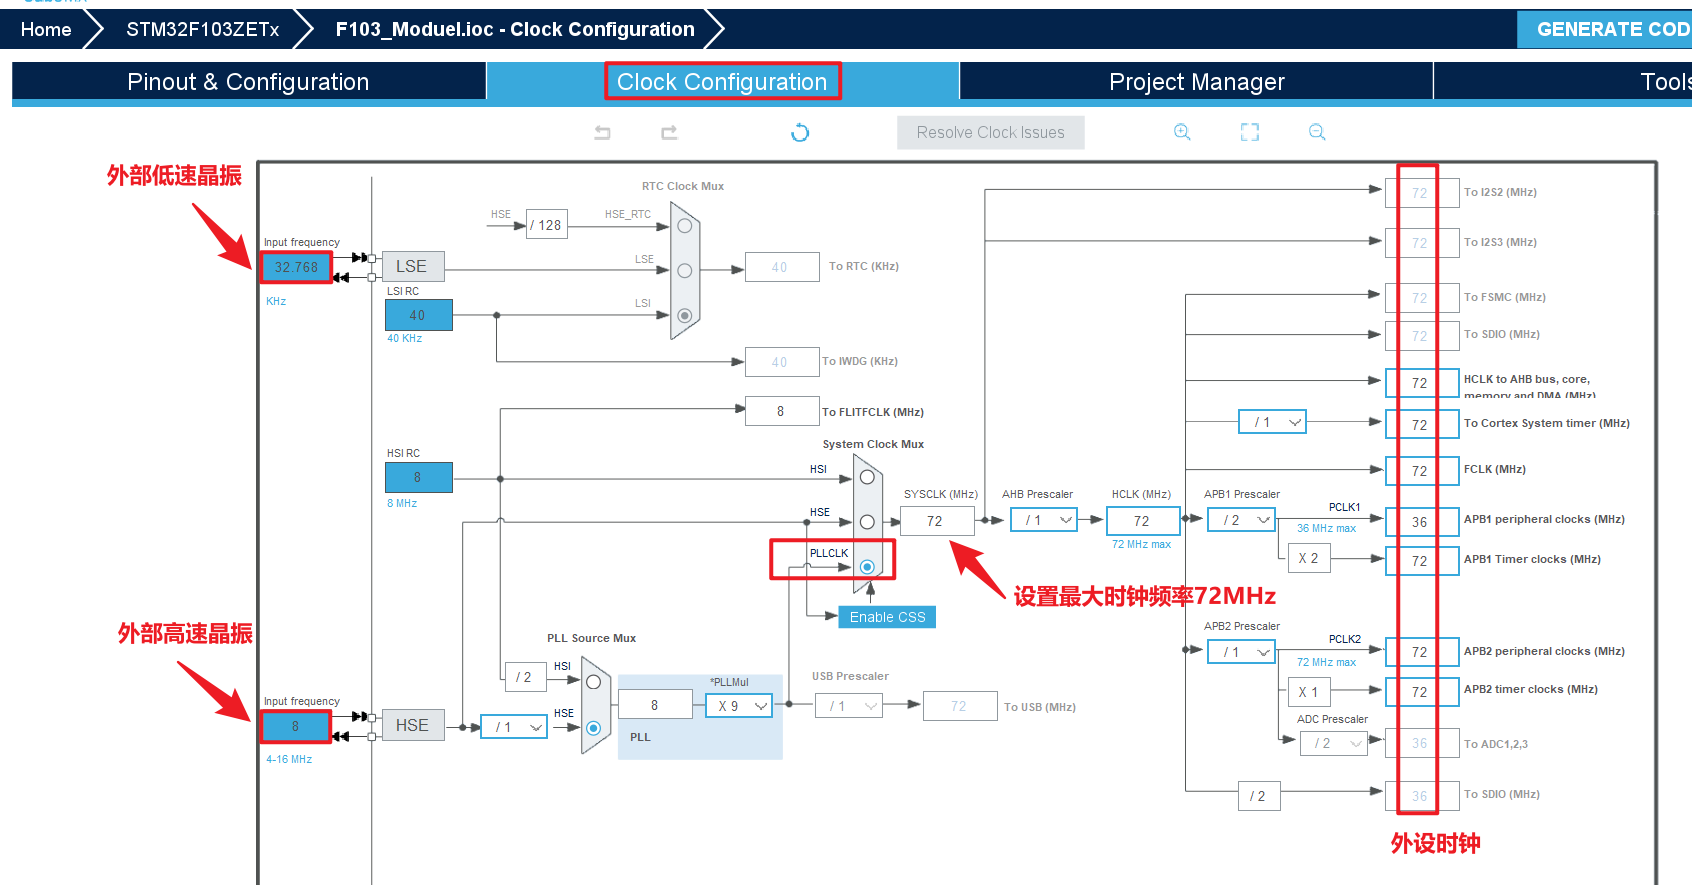Select the F103_Moduel.ioc breadcrumb

click(x=515, y=29)
